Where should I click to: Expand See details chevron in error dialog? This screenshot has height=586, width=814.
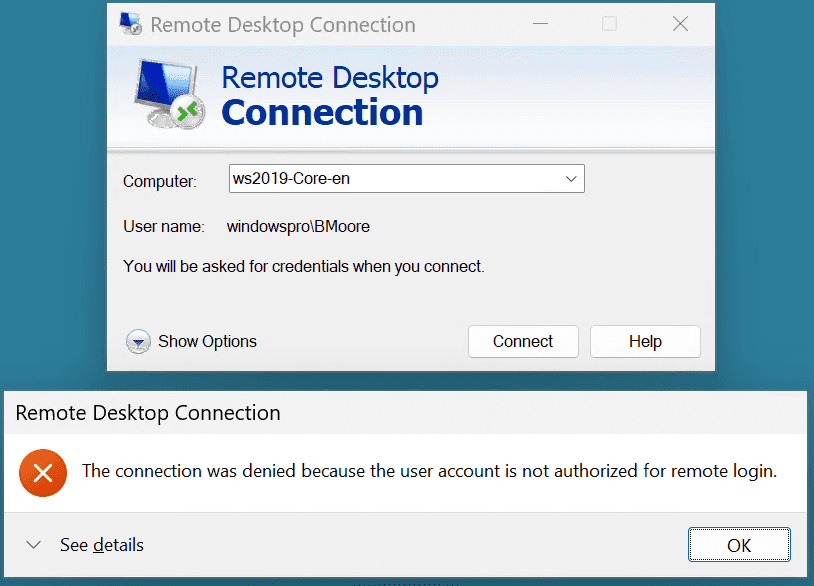[x=34, y=545]
